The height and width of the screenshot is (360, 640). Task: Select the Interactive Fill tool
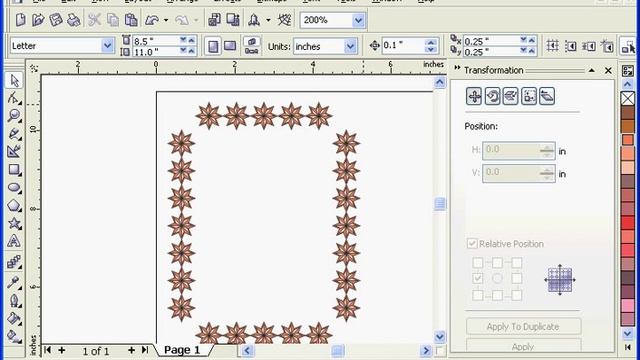(14, 336)
